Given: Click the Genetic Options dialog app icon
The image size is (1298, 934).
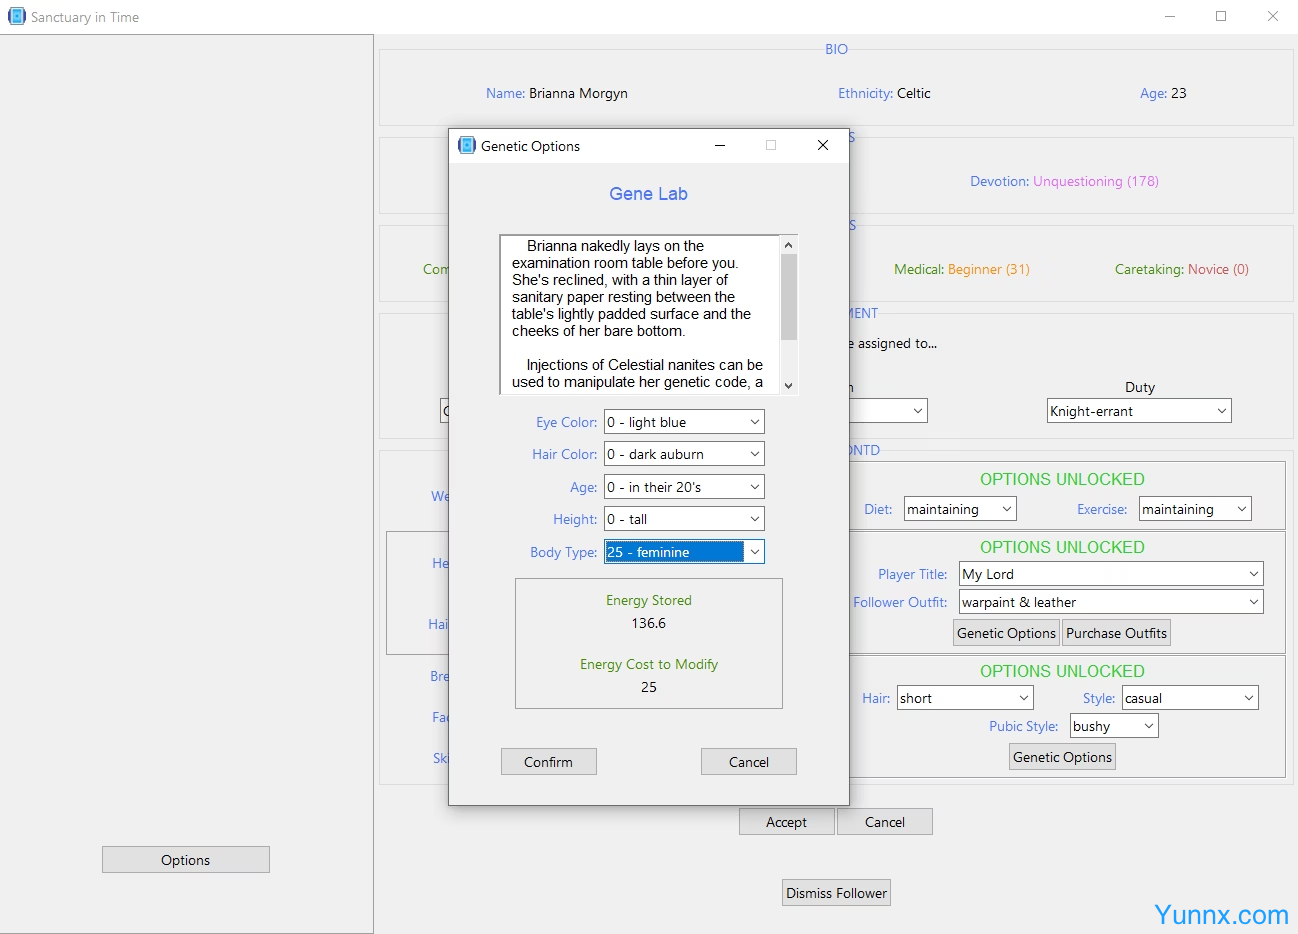Looking at the screenshot, I should [x=467, y=145].
